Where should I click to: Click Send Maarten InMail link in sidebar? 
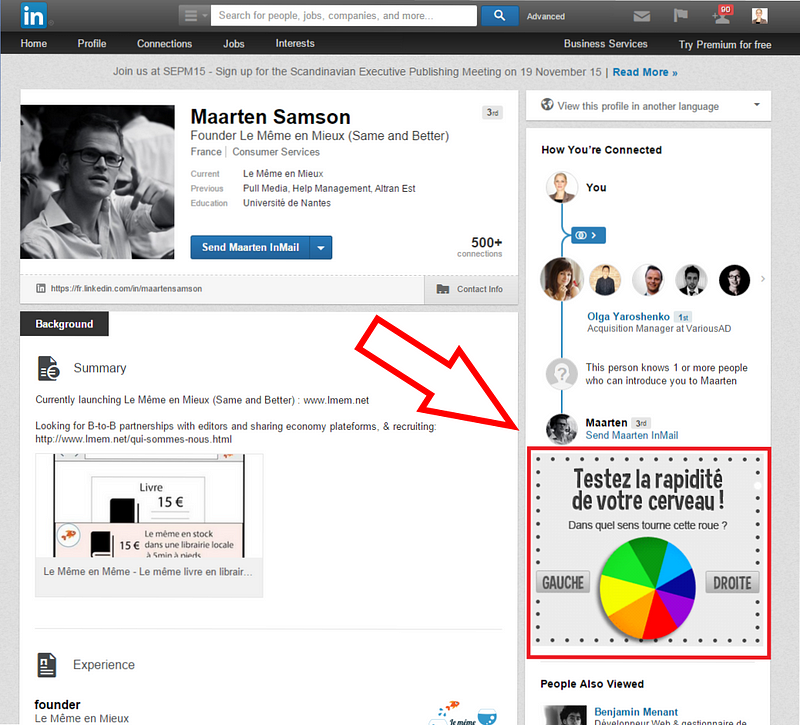[x=632, y=435]
